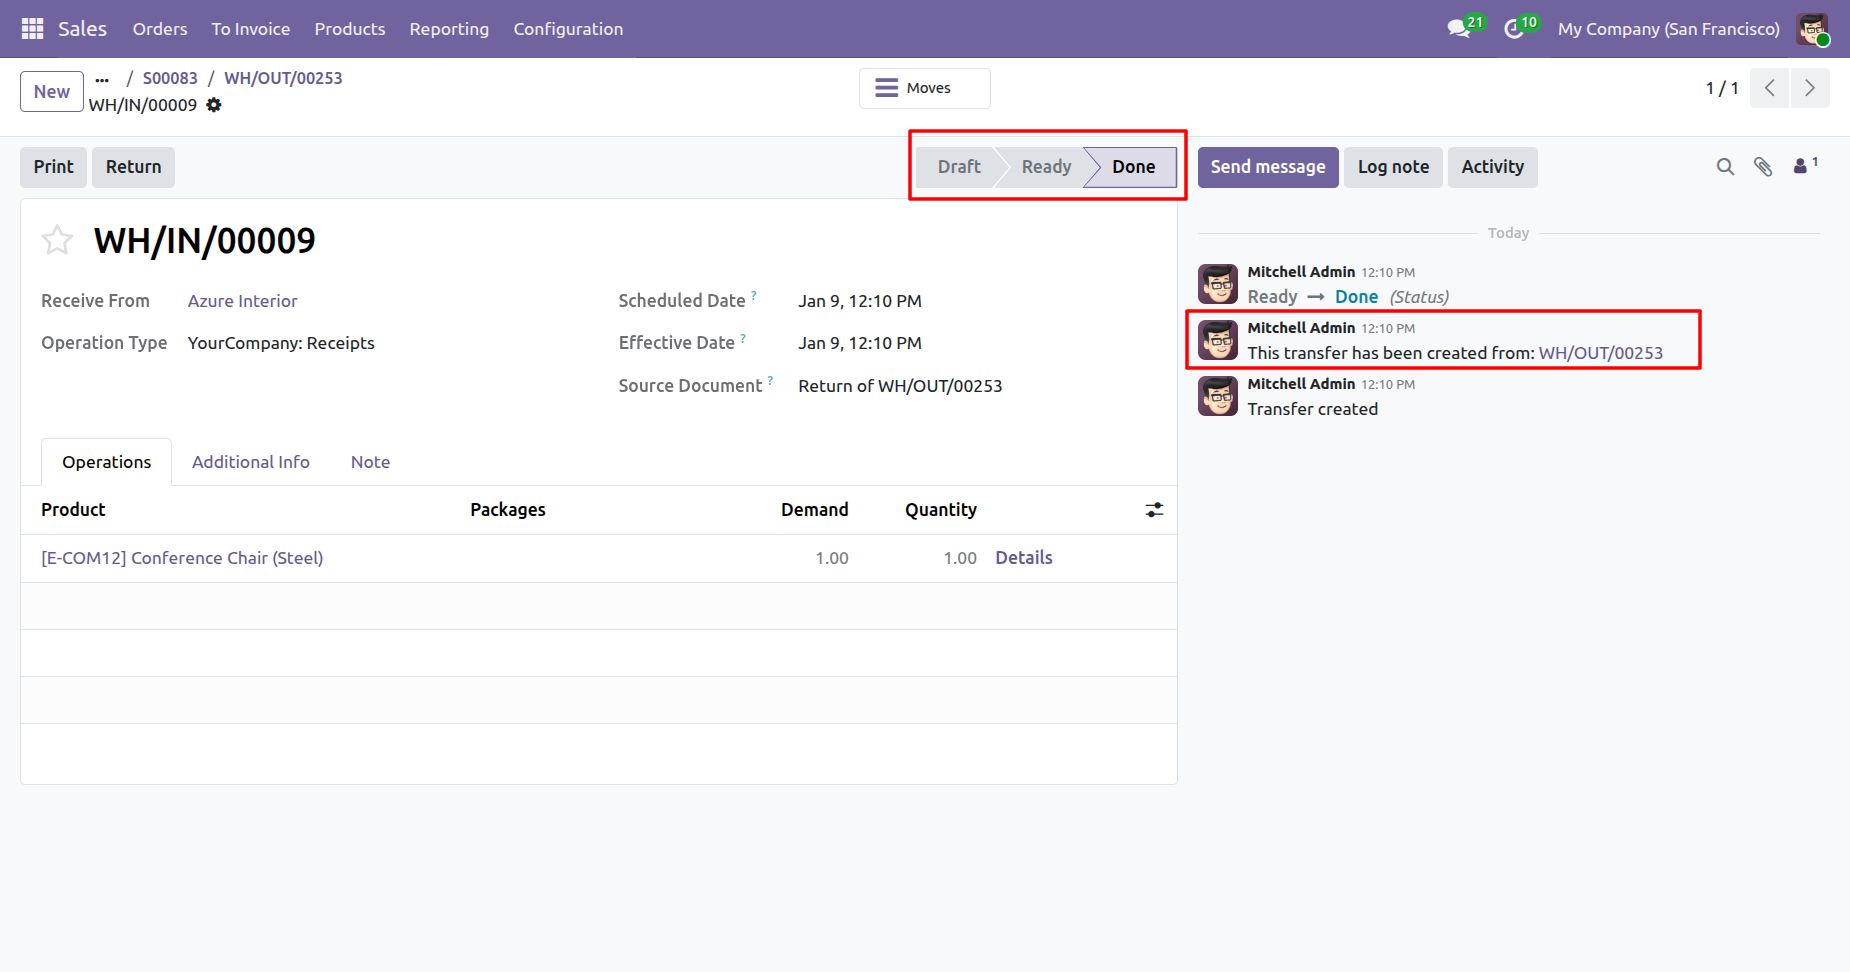The height and width of the screenshot is (972, 1850).
Task: Click the paperclip attachments icon
Action: (x=1763, y=167)
